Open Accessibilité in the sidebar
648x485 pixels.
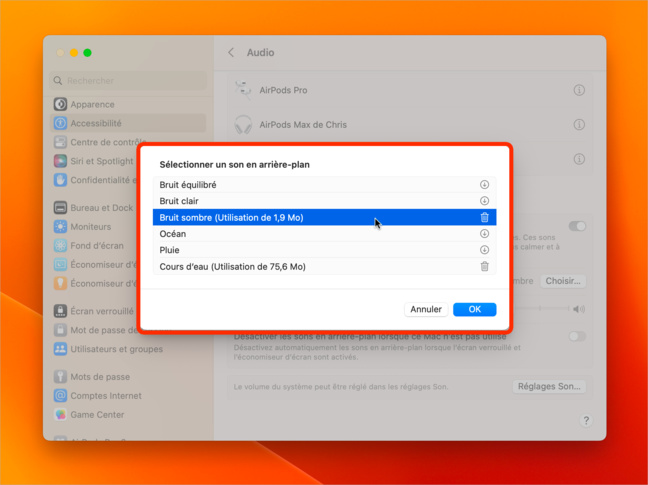coord(128,123)
